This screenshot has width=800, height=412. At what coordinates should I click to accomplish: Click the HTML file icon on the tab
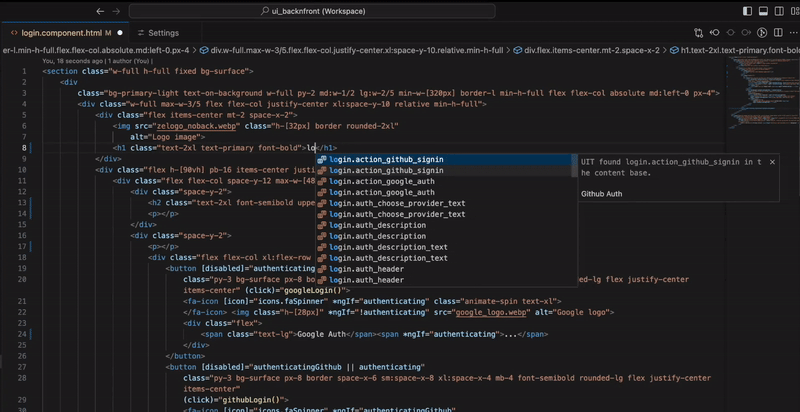[14, 33]
